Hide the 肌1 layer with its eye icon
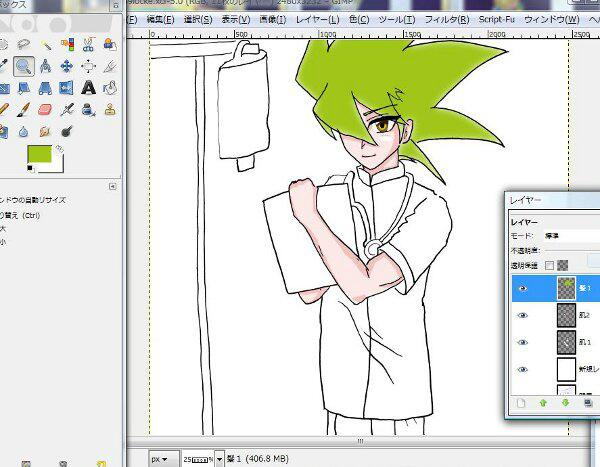 [x=523, y=342]
